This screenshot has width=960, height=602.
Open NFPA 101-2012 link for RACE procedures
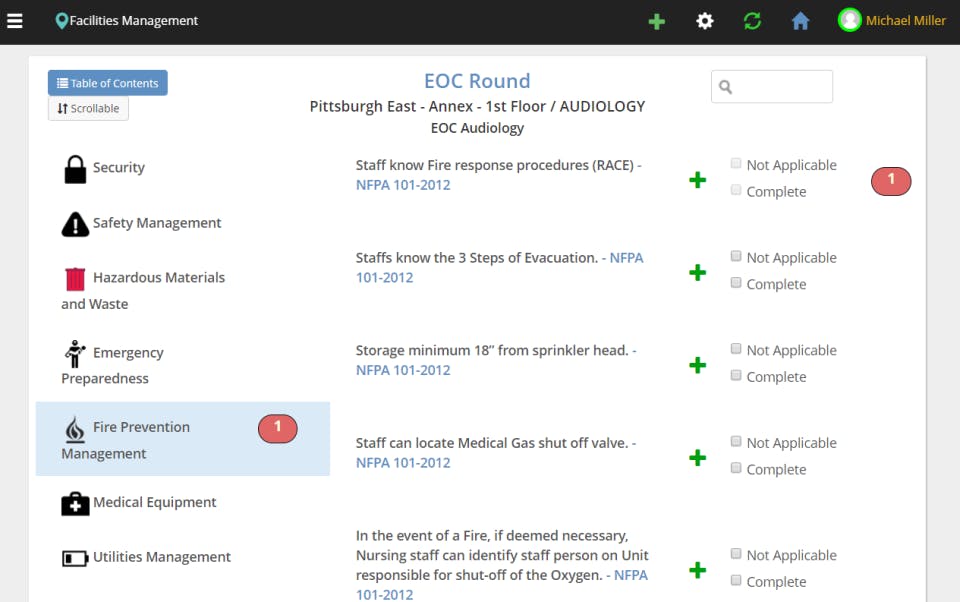(x=403, y=185)
